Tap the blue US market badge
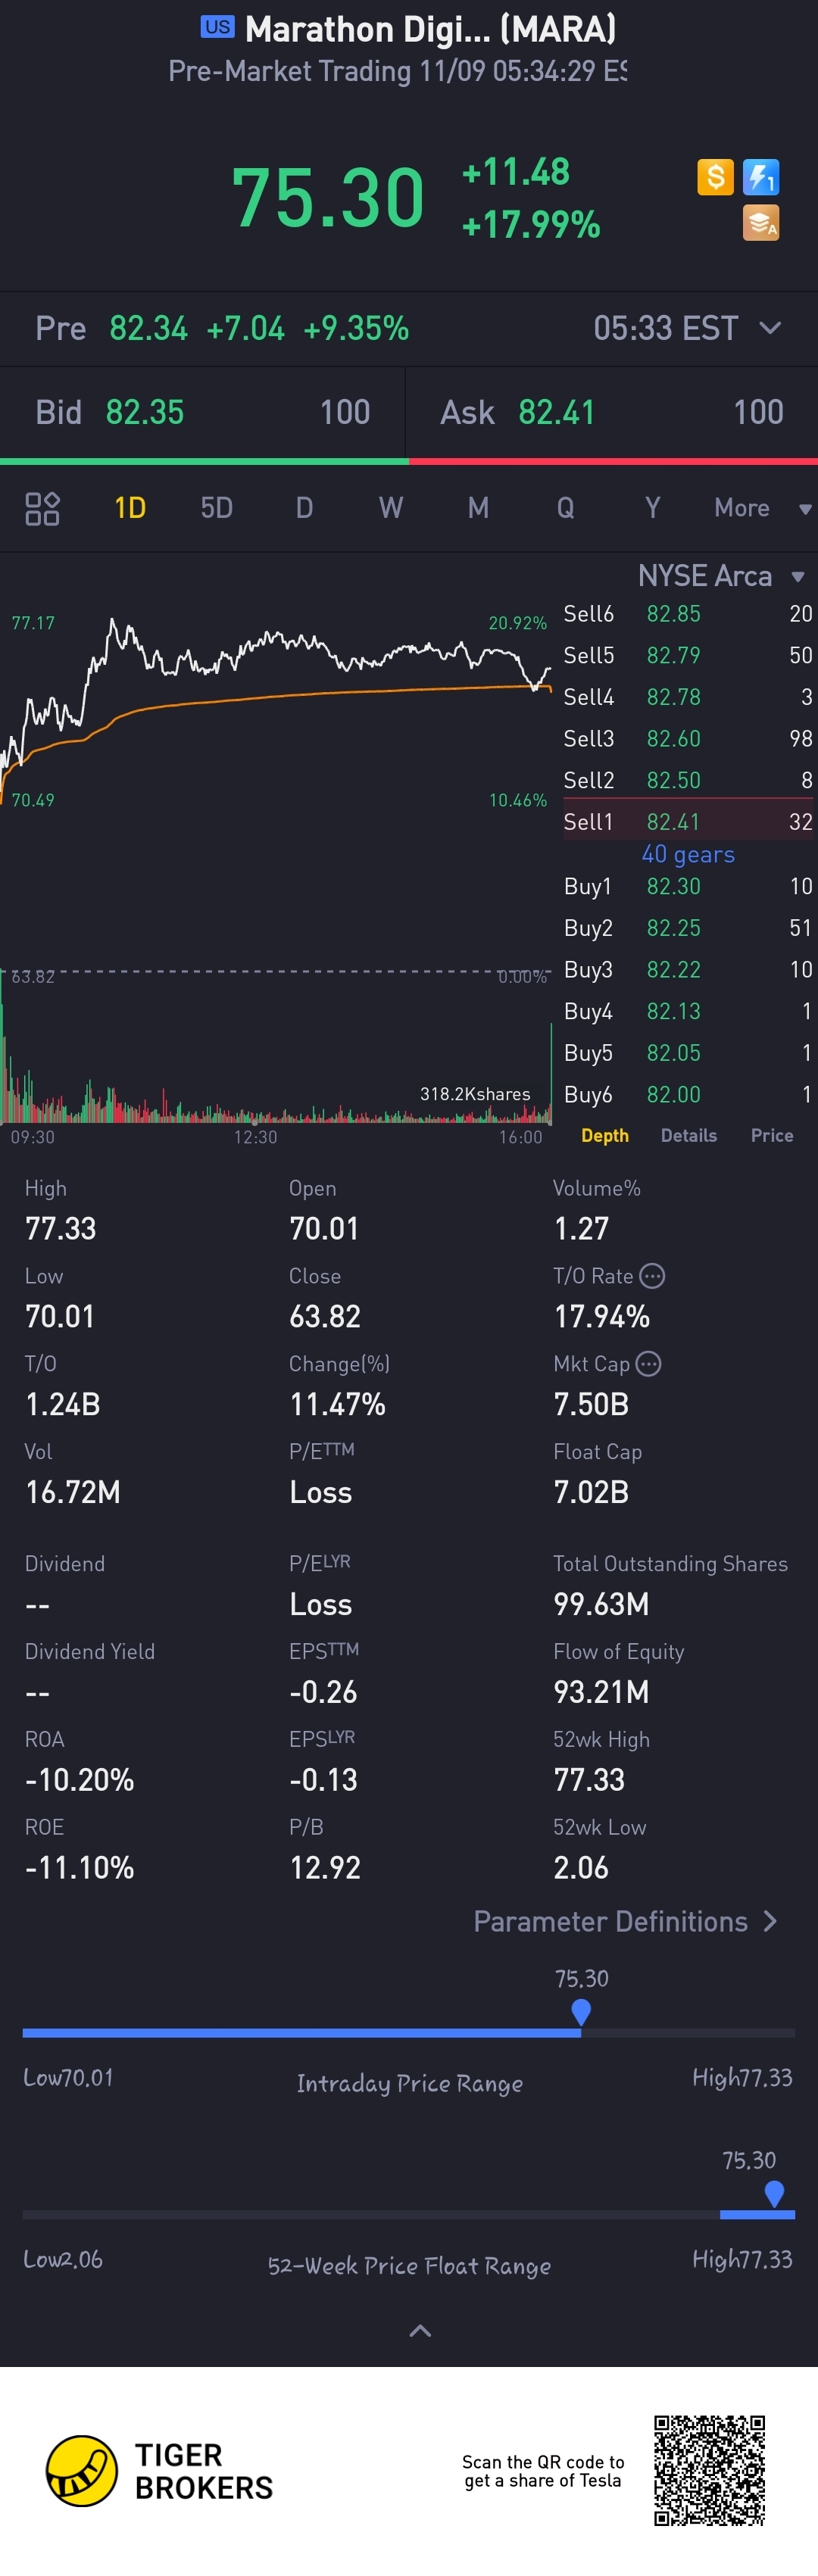This screenshot has height=2576, width=818. (x=217, y=27)
